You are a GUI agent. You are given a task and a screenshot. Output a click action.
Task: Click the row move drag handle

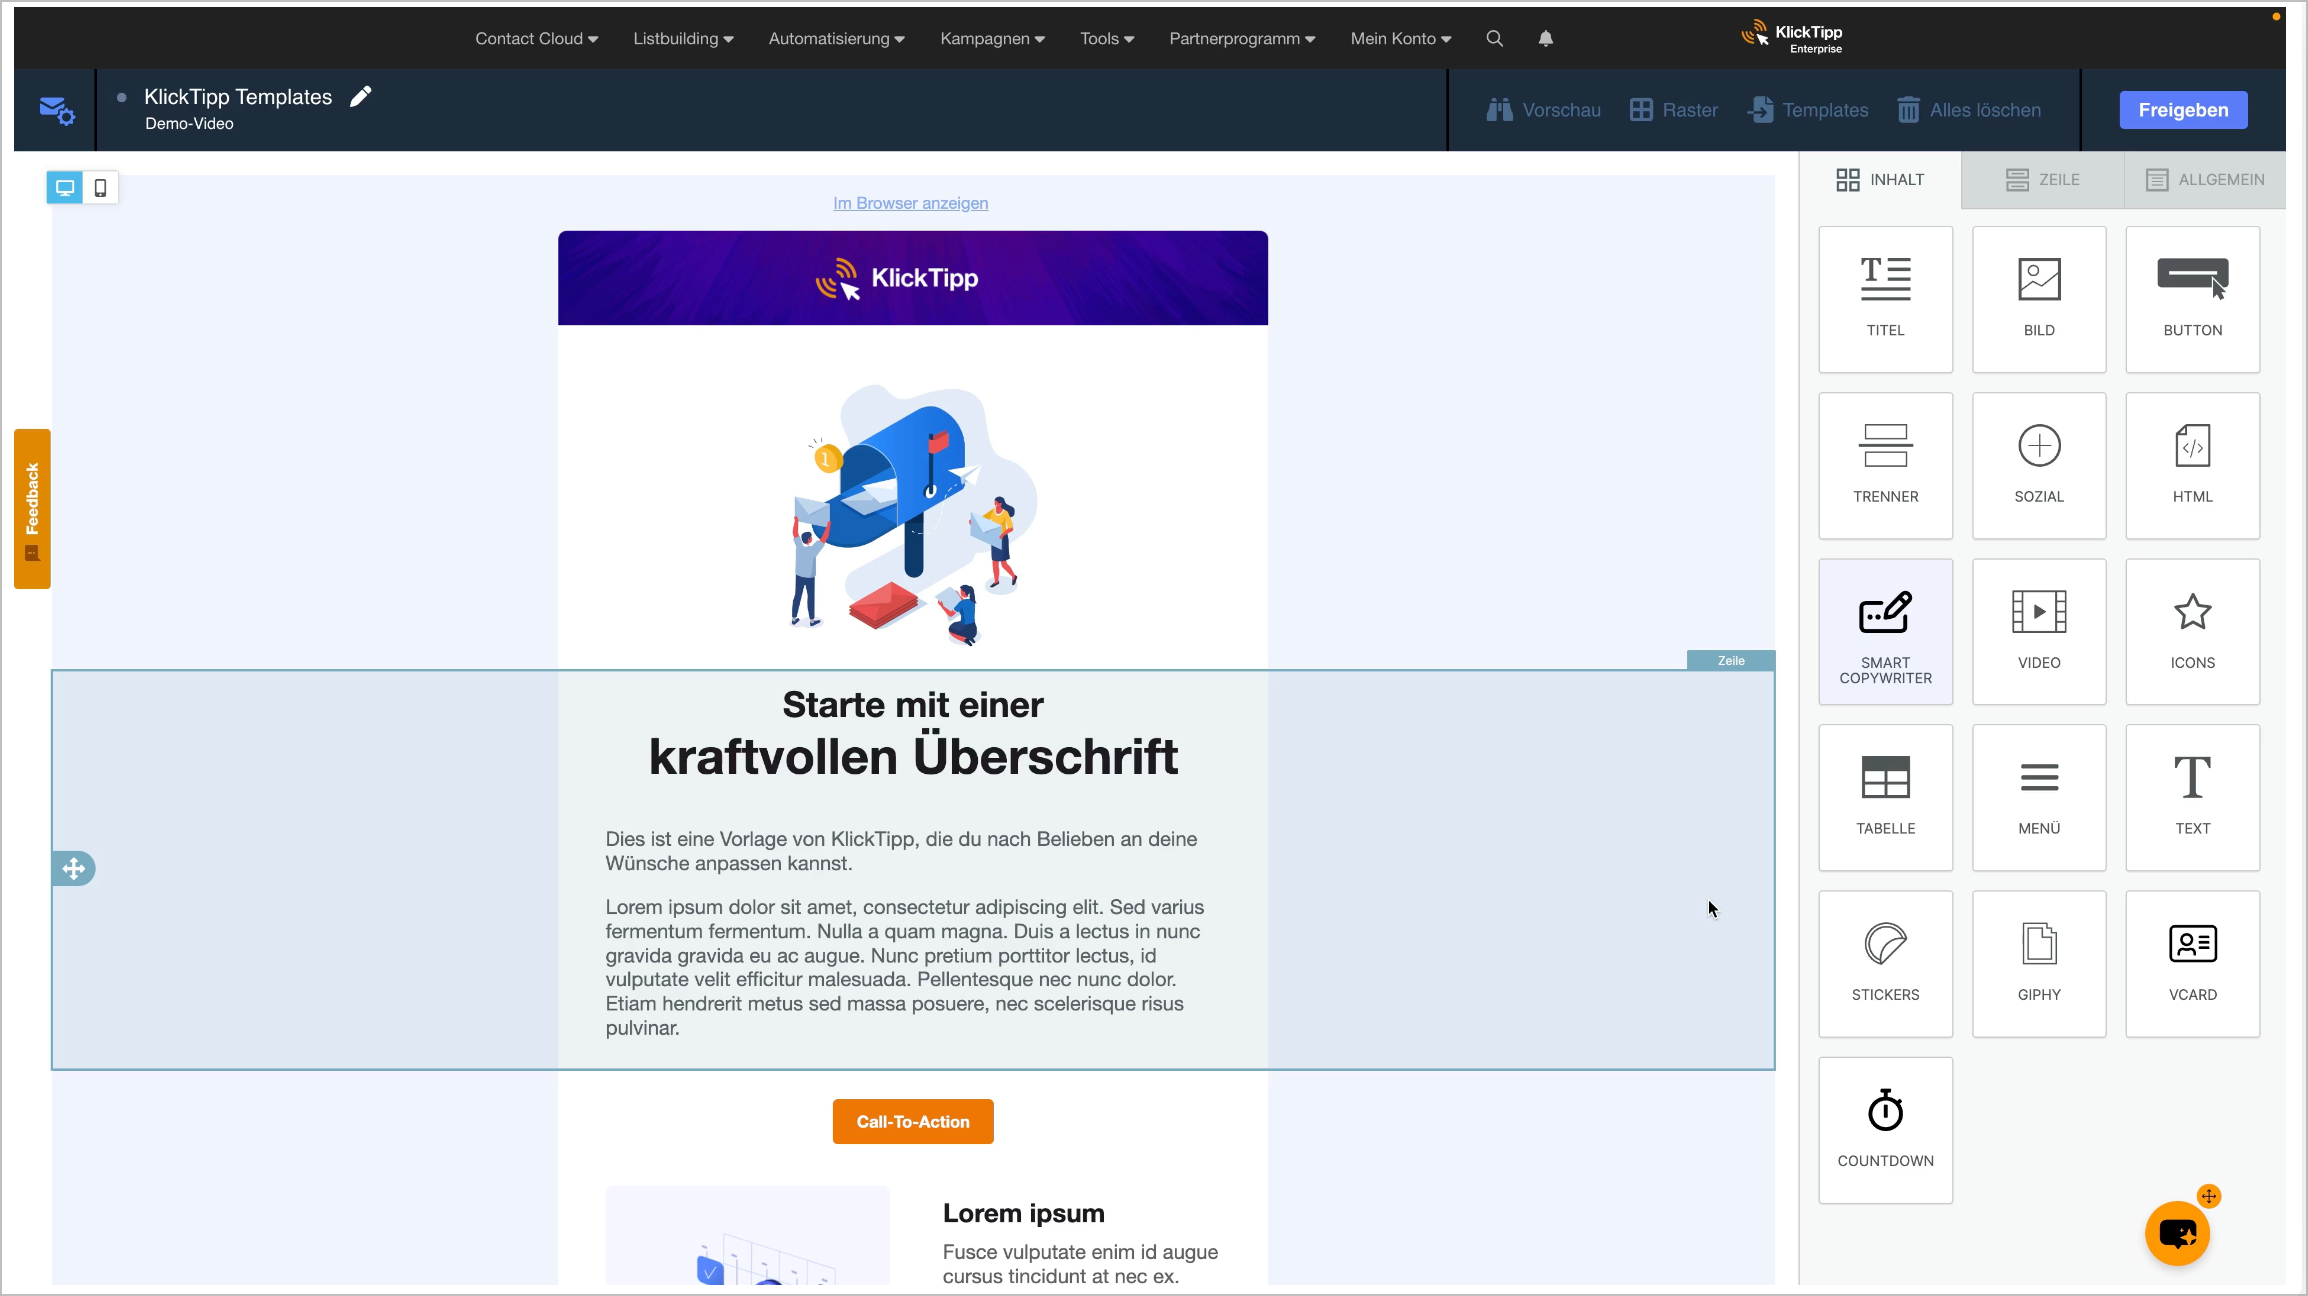click(74, 868)
